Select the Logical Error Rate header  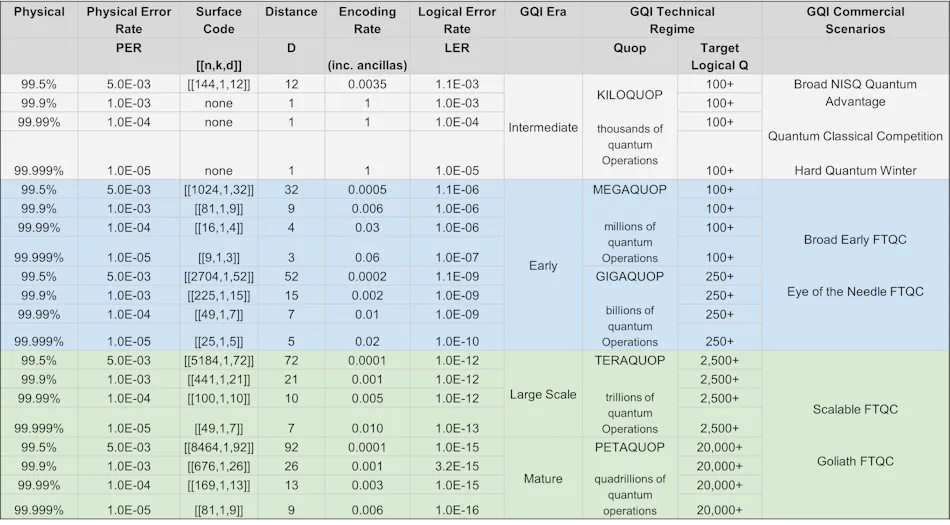coord(457,20)
